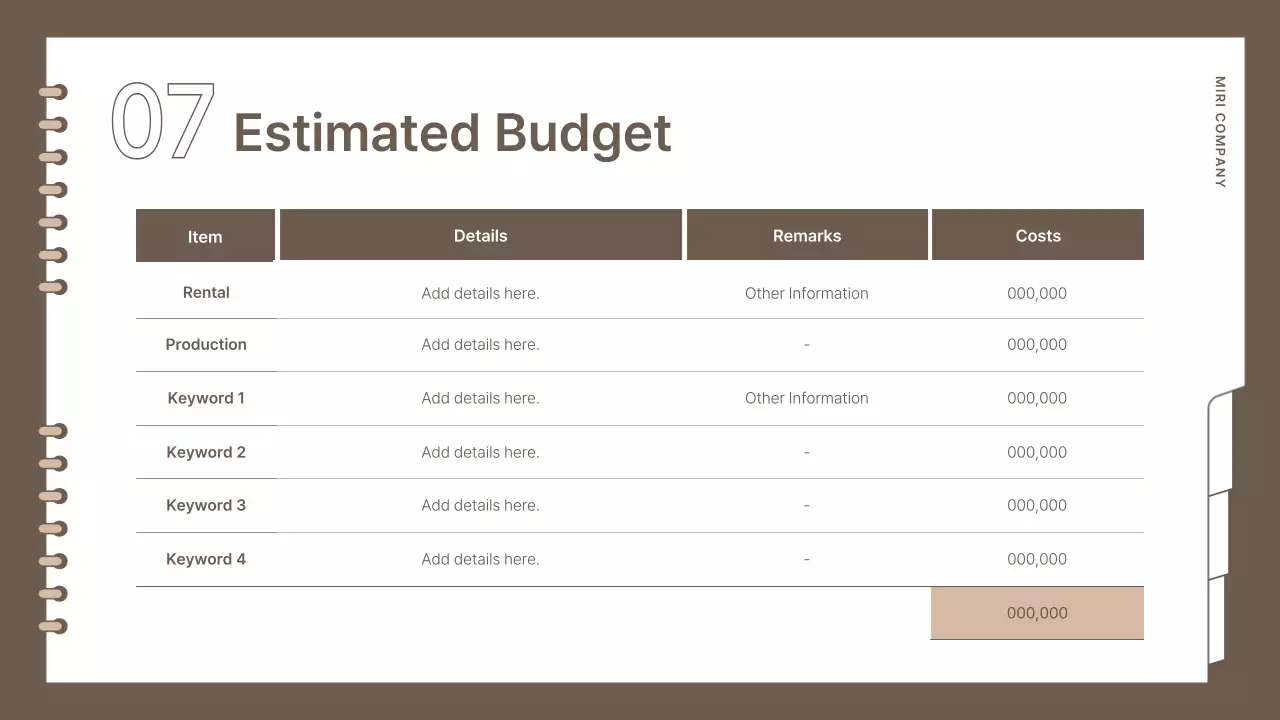Click "Other Information" in the Rental row

806,293
